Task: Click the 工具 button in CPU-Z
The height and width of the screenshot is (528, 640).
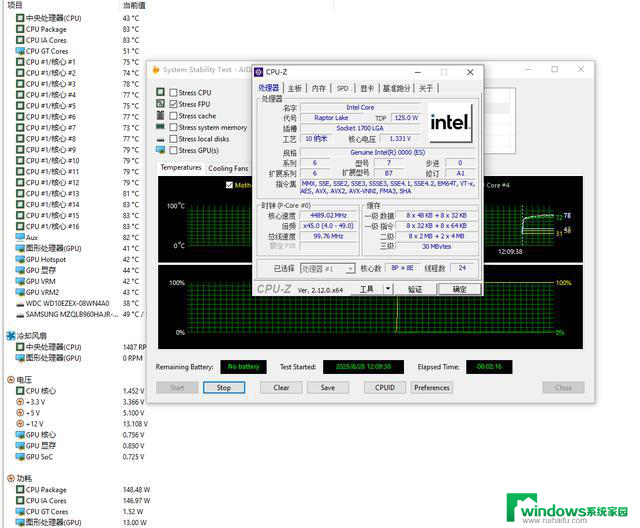Action: [x=367, y=289]
